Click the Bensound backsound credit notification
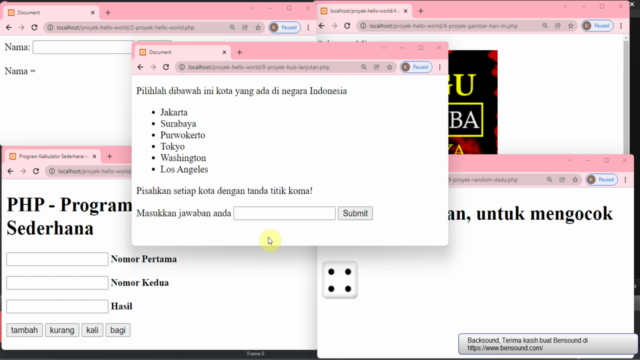 click(x=548, y=344)
